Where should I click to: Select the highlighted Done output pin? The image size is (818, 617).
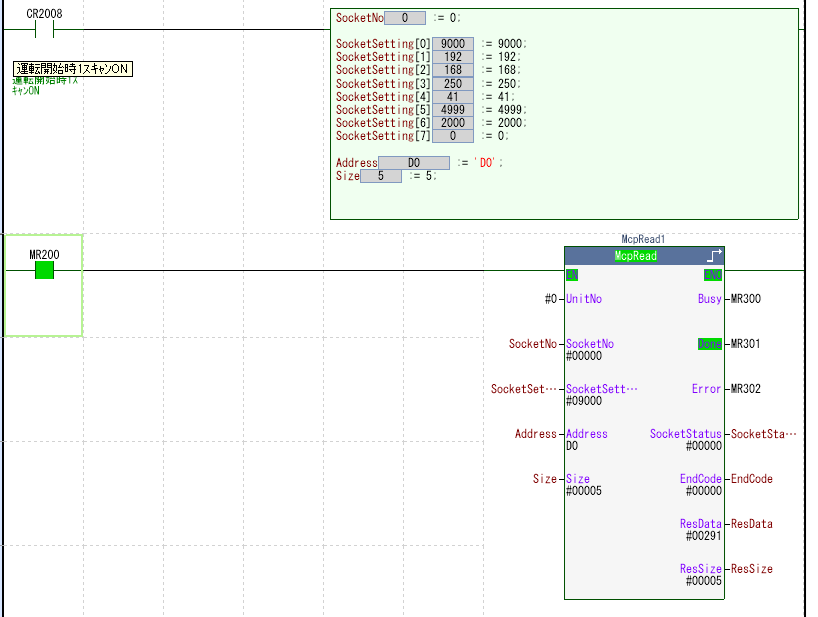click(x=709, y=344)
